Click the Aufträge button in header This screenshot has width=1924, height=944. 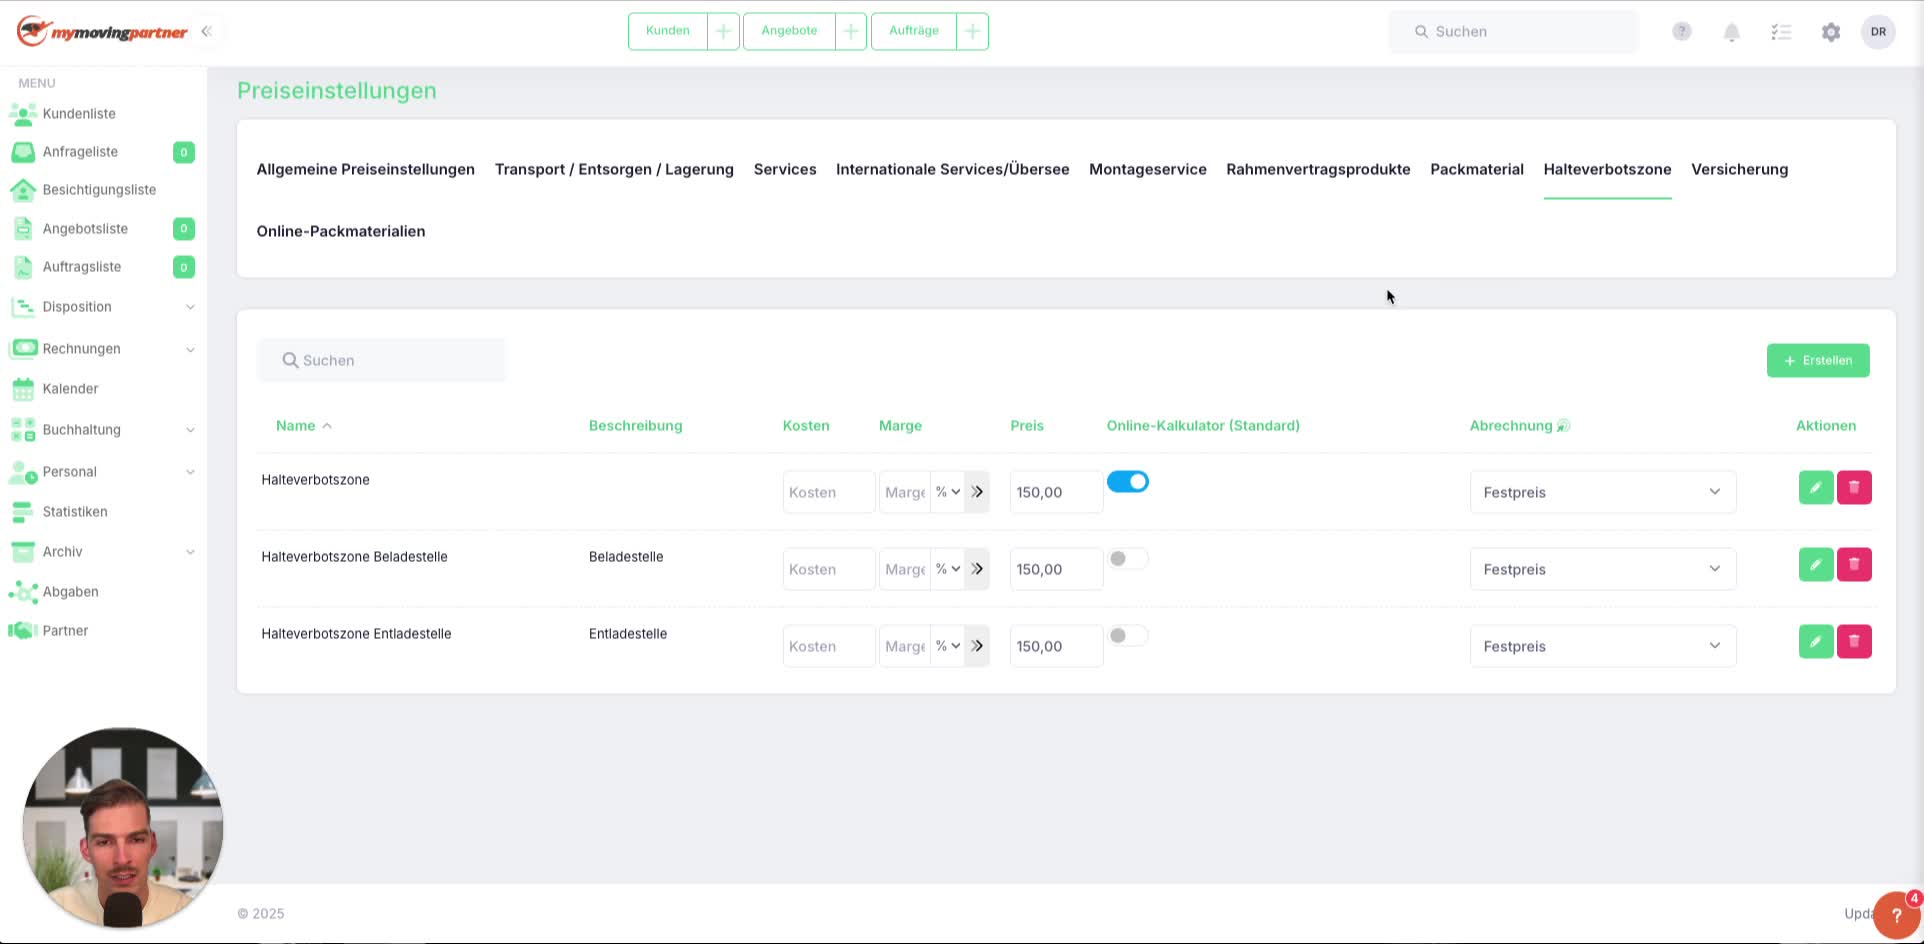tap(914, 31)
